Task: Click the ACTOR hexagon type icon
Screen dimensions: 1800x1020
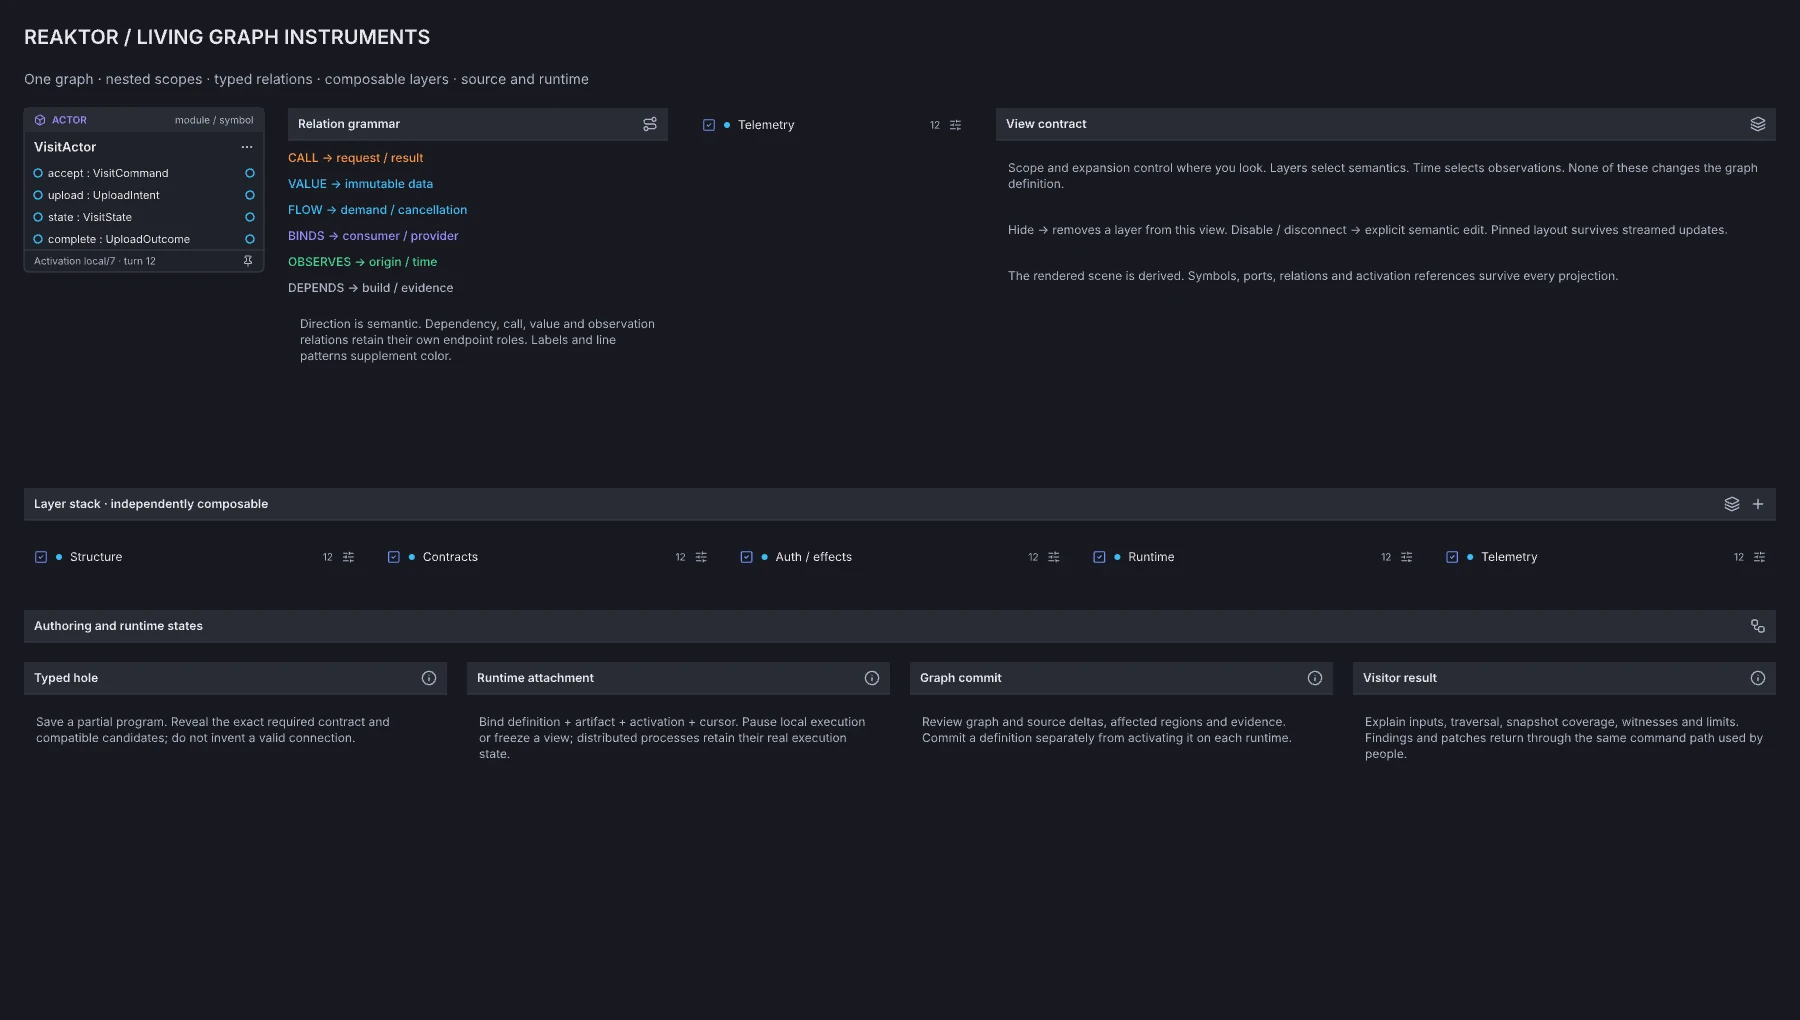Action: click(40, 120)
